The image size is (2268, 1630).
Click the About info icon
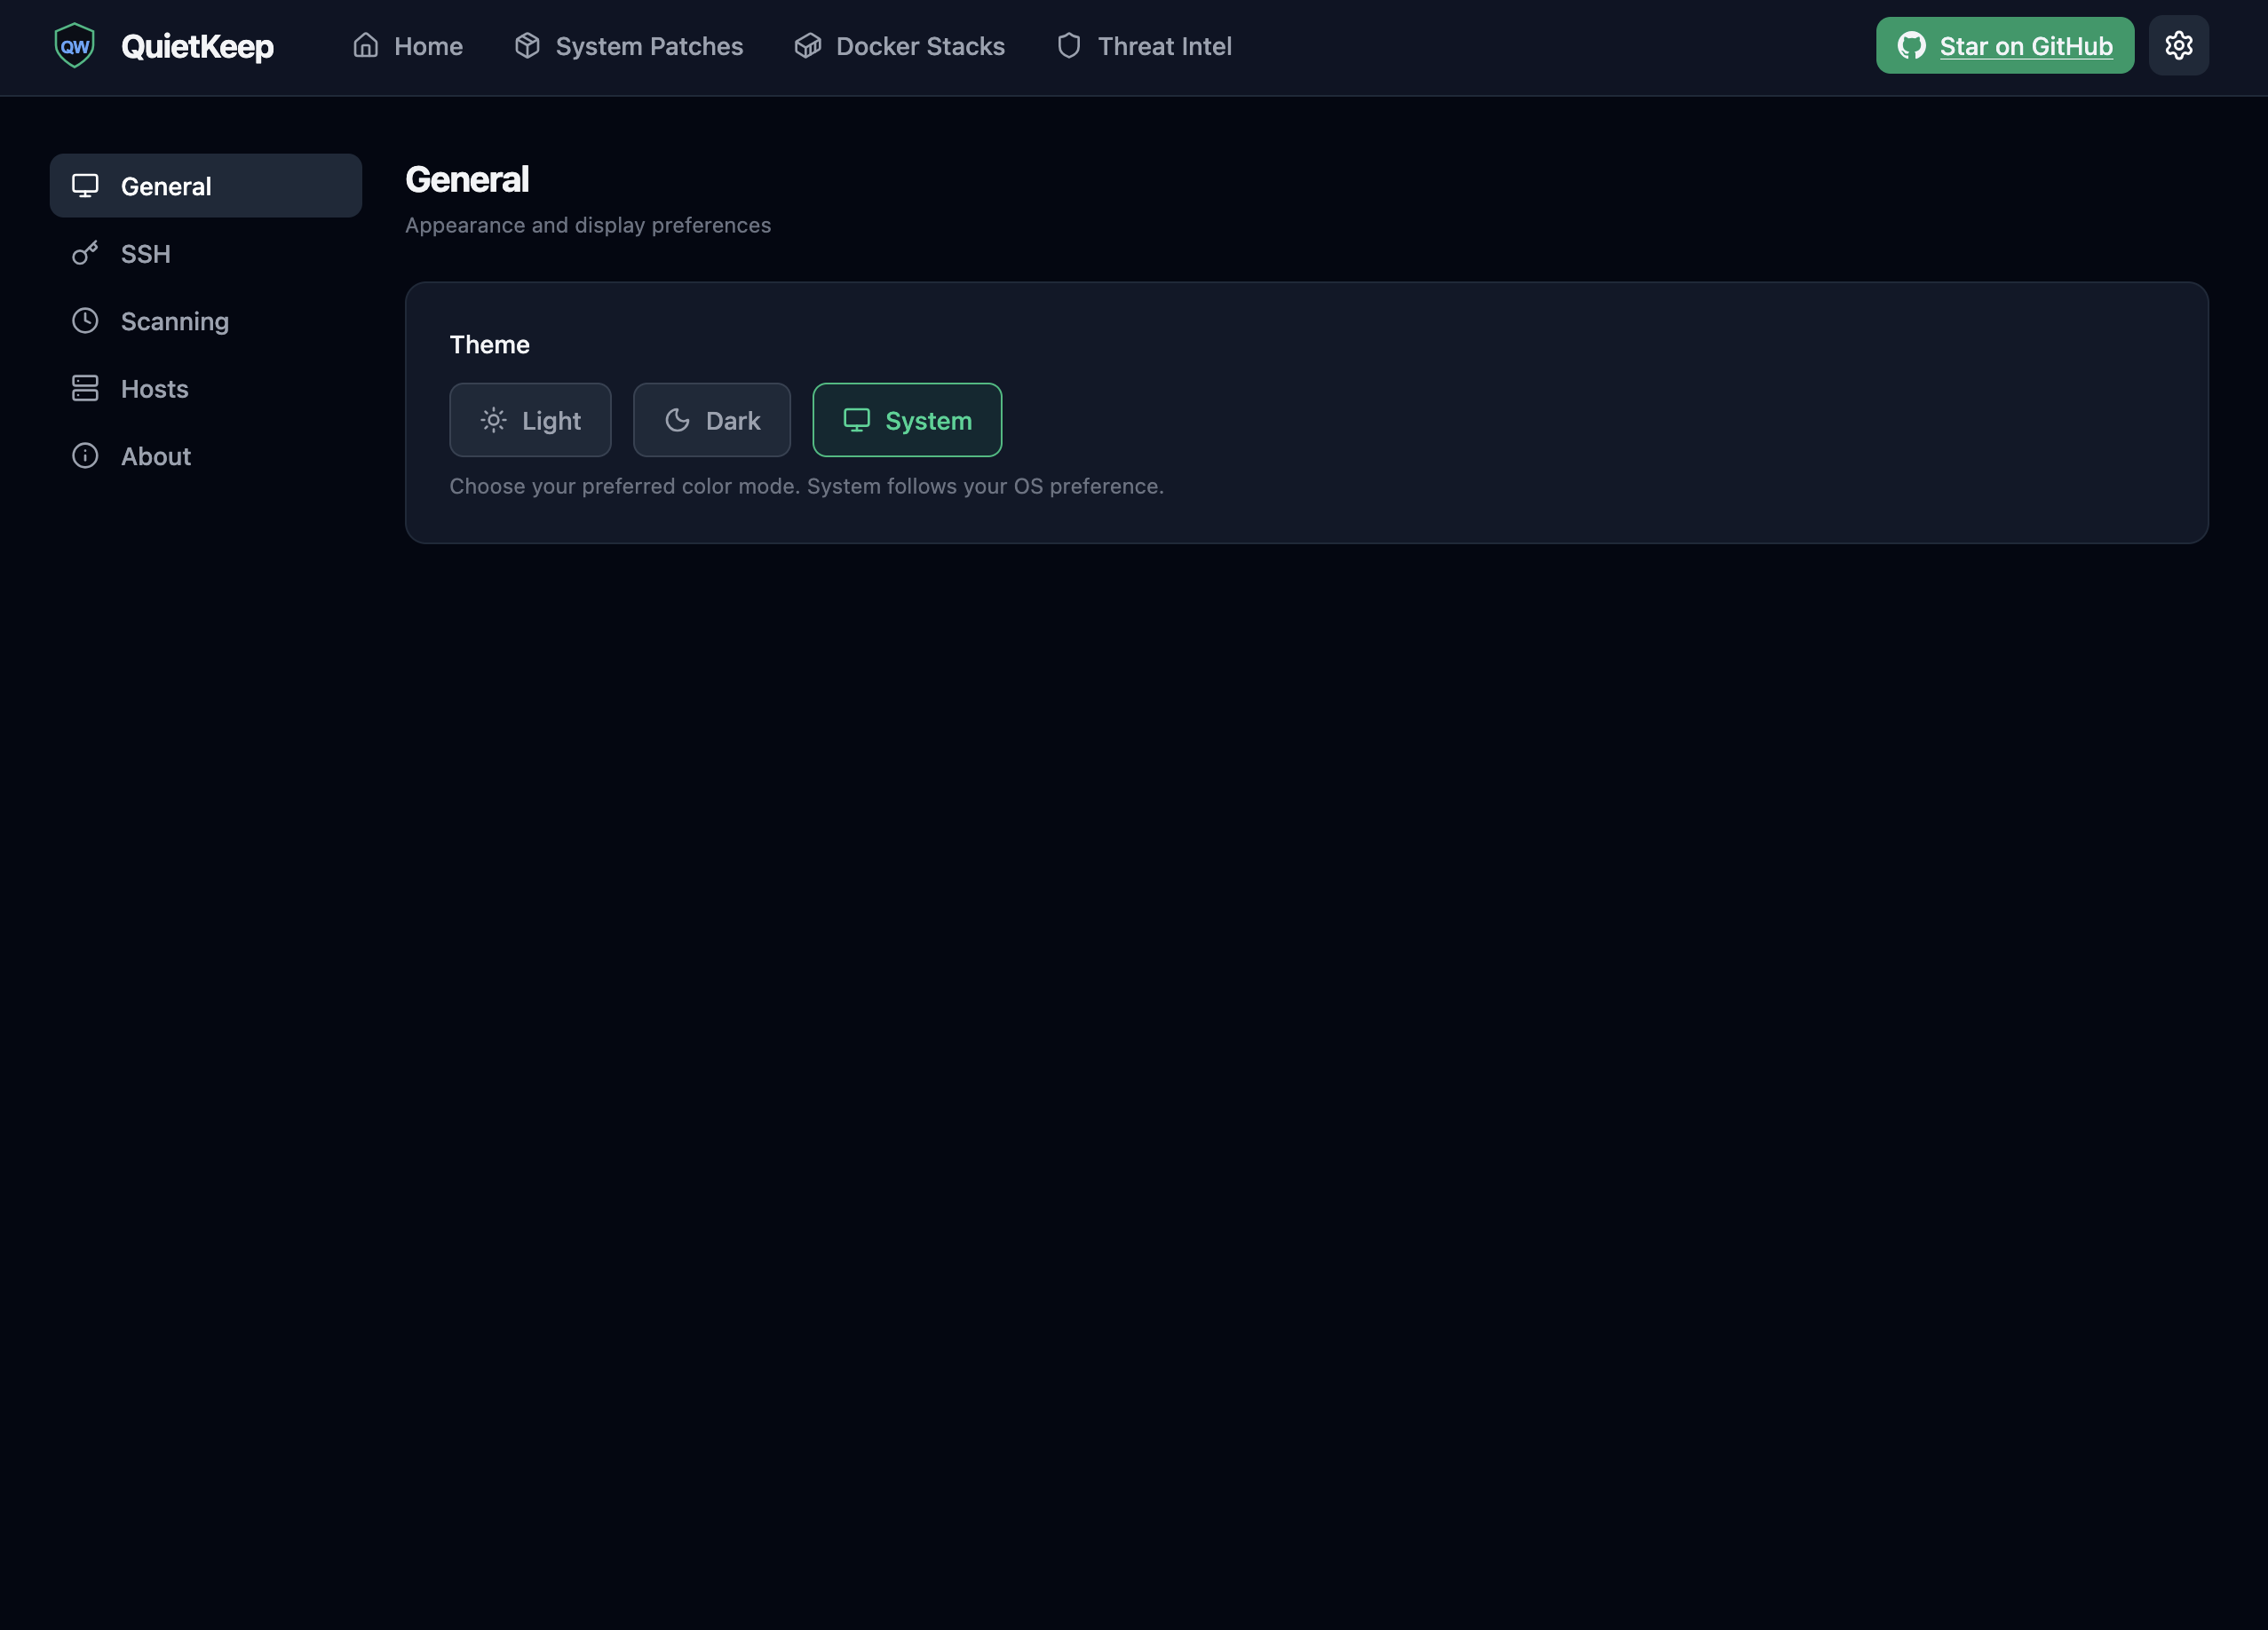point(85,456)
